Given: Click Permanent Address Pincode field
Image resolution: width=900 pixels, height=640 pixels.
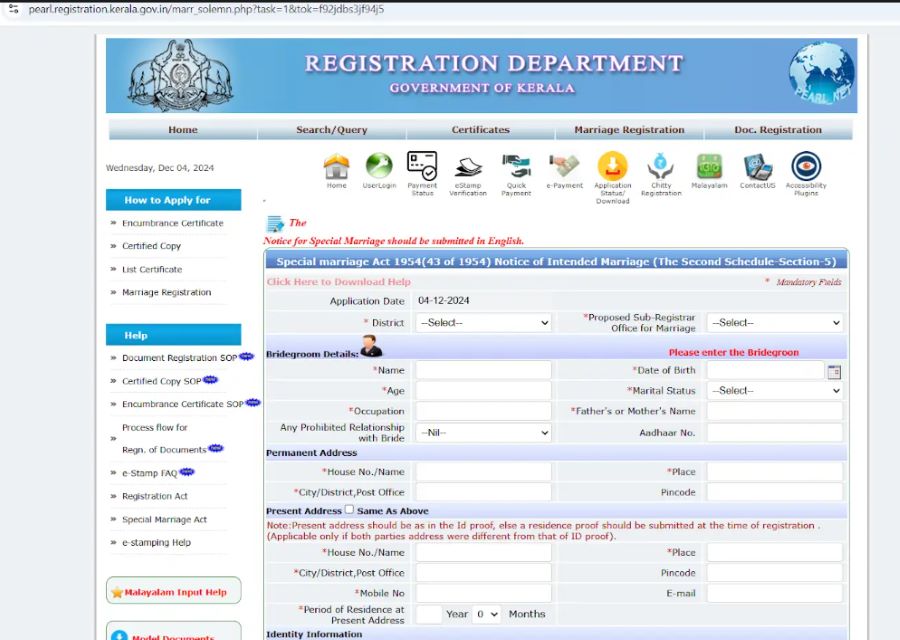Looking at the screenshot, I should pos(775,492).
